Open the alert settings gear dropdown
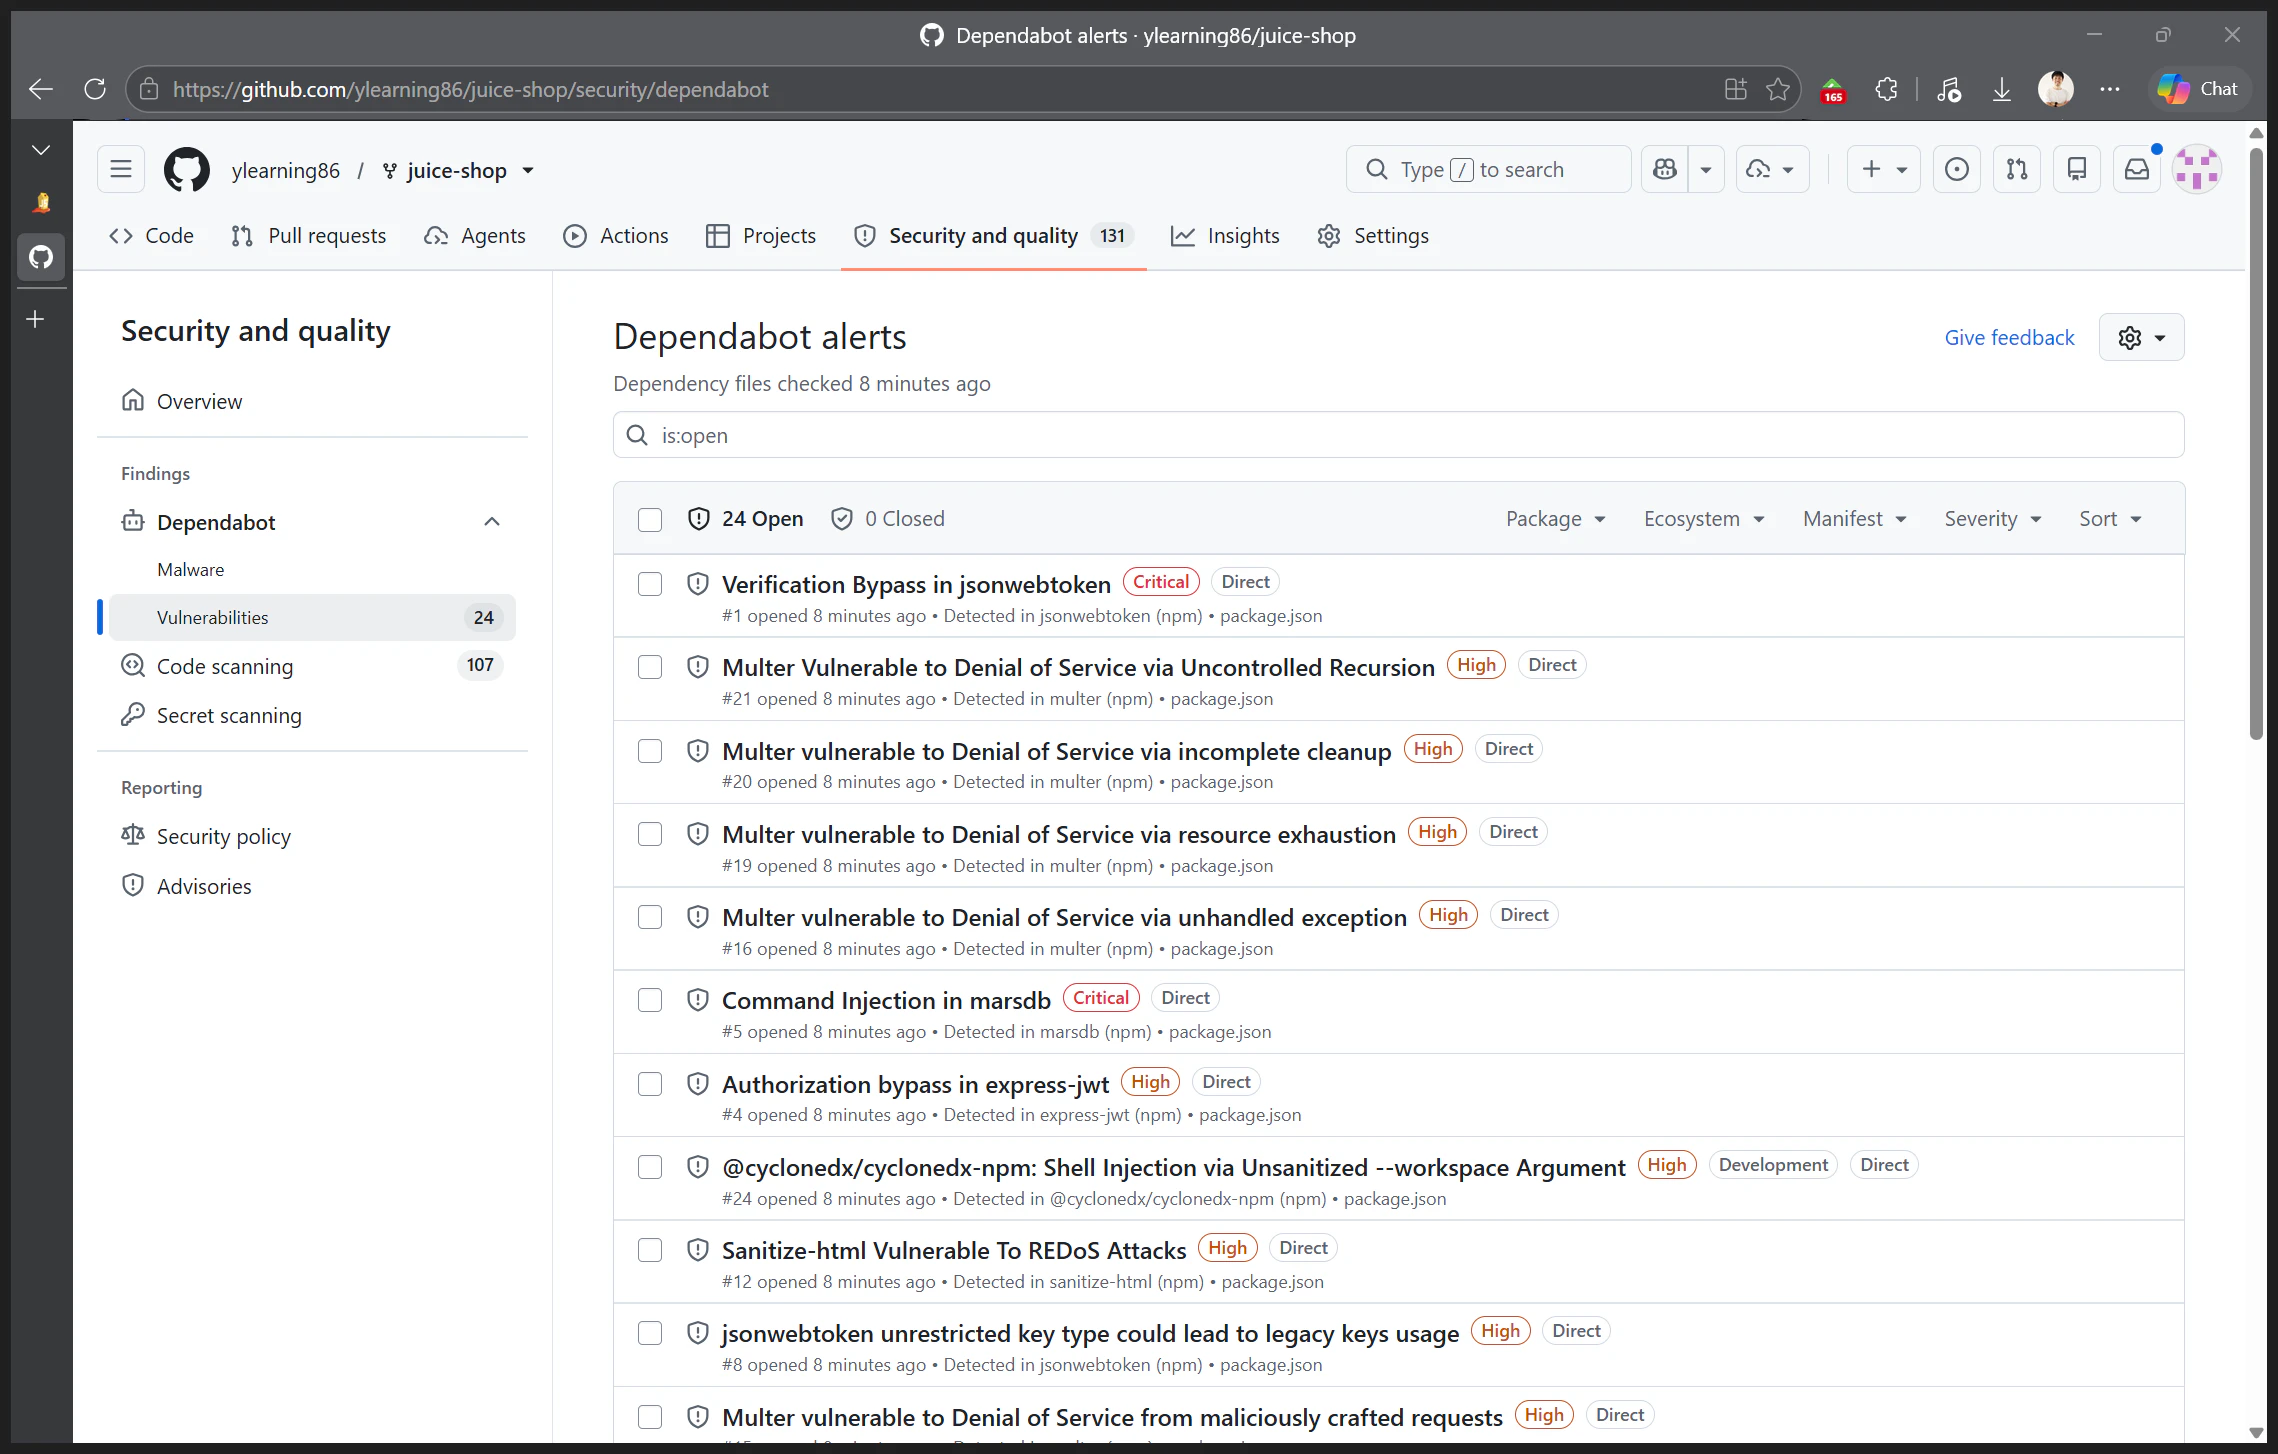 (x=2141, y=338)
